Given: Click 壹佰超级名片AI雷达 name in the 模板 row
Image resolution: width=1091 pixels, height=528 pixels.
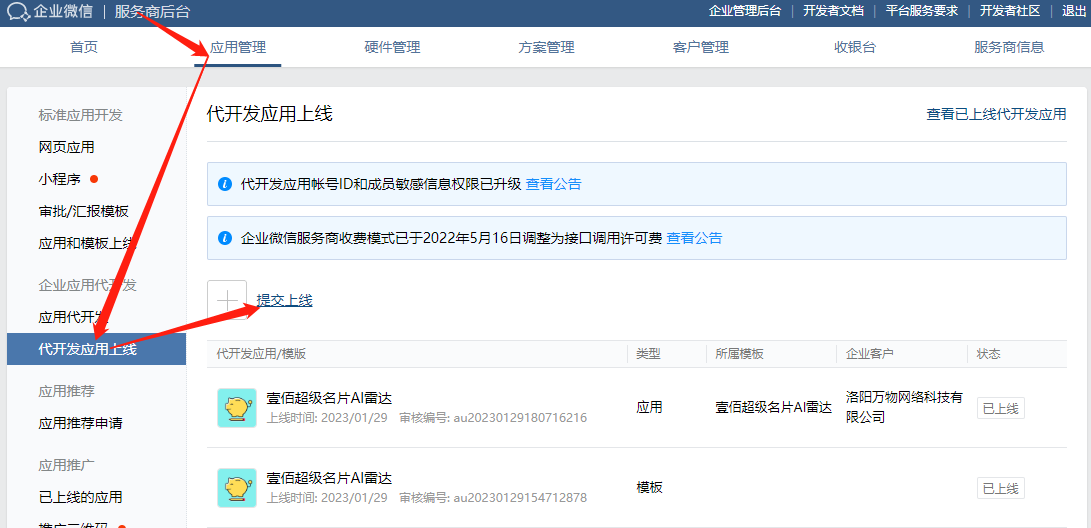Looking at the screenshot, I should point(330,478).
